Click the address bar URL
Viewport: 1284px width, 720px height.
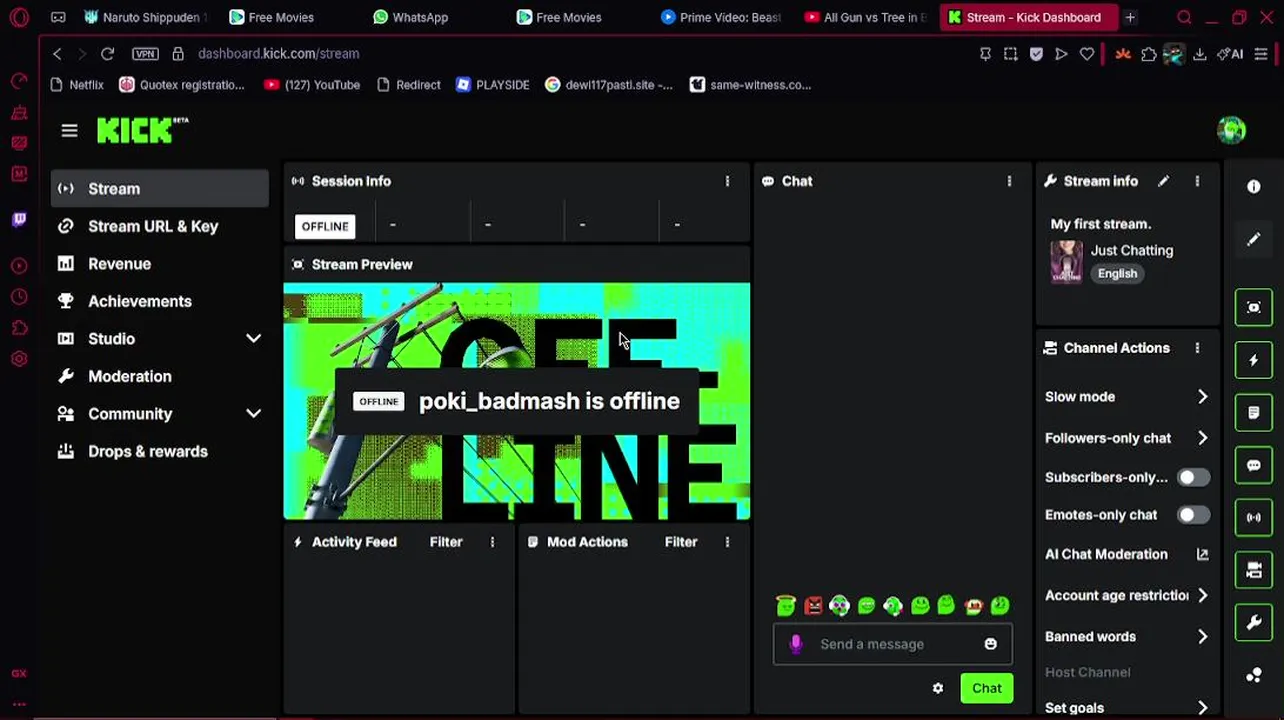click(x=278, y=54)
